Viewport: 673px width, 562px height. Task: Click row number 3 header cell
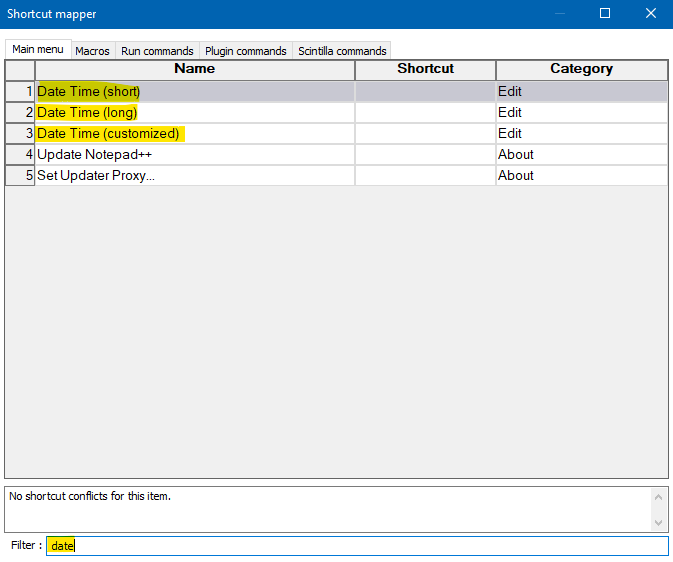pos(20,134)
